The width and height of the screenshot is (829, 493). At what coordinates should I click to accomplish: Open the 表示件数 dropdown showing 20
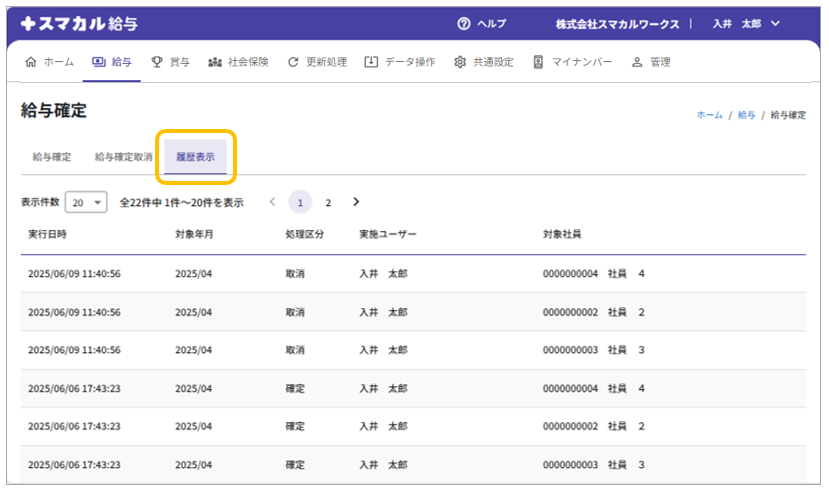[86, 202]
